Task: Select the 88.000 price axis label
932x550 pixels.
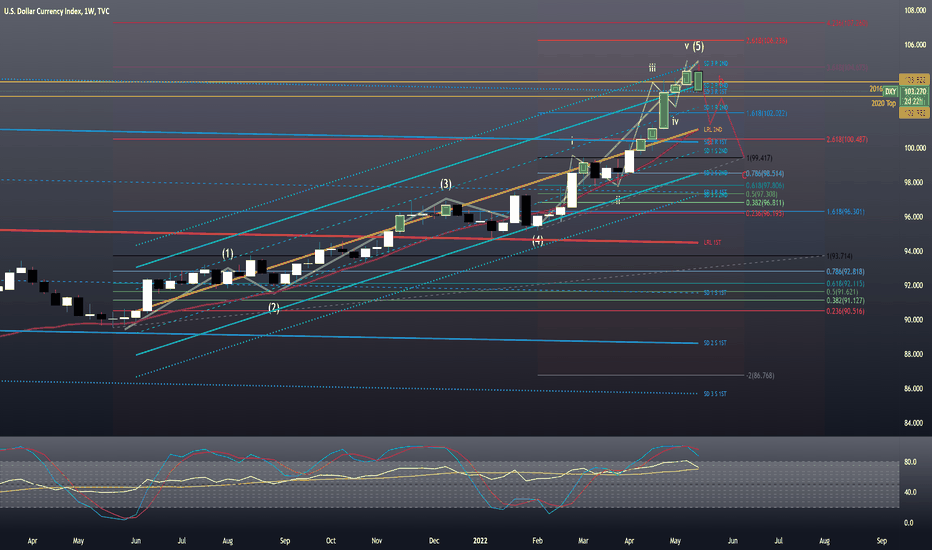Action: [915, 354]
